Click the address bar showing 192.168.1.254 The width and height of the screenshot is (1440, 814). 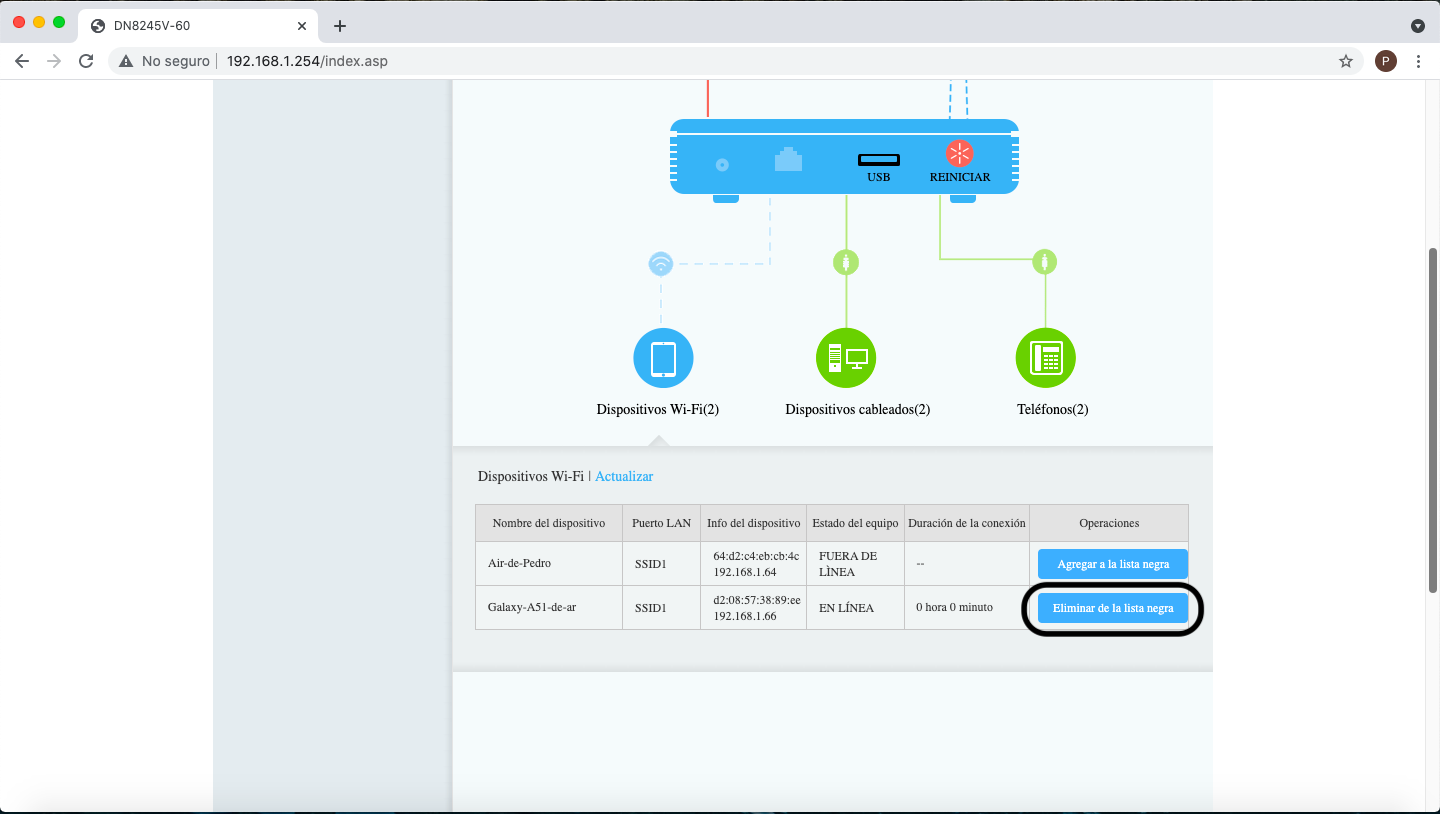[x=700, y=61]
